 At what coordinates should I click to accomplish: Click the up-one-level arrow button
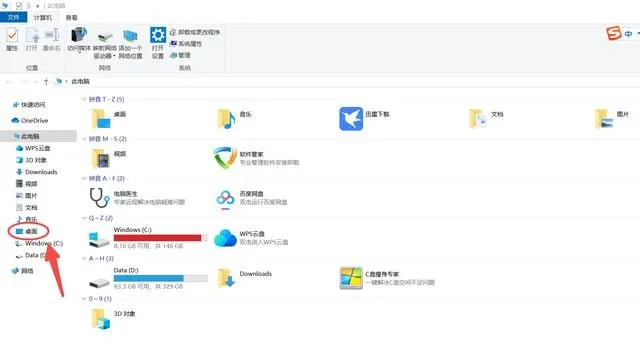pos(46,82)
